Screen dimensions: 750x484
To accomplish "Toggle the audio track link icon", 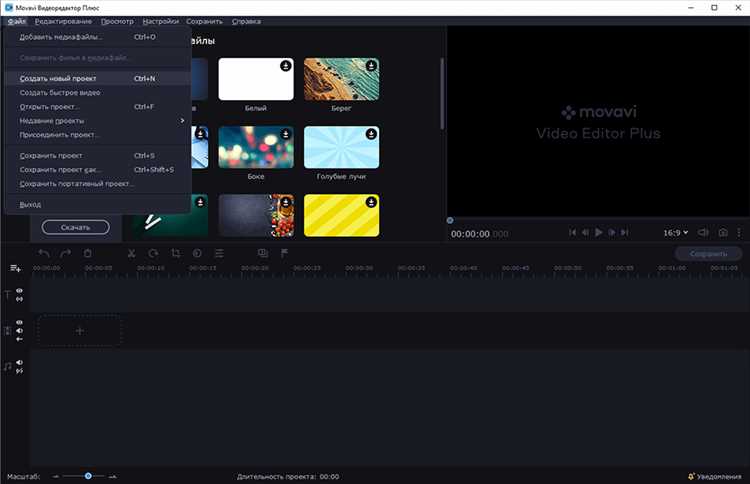I will click(19, 371).
